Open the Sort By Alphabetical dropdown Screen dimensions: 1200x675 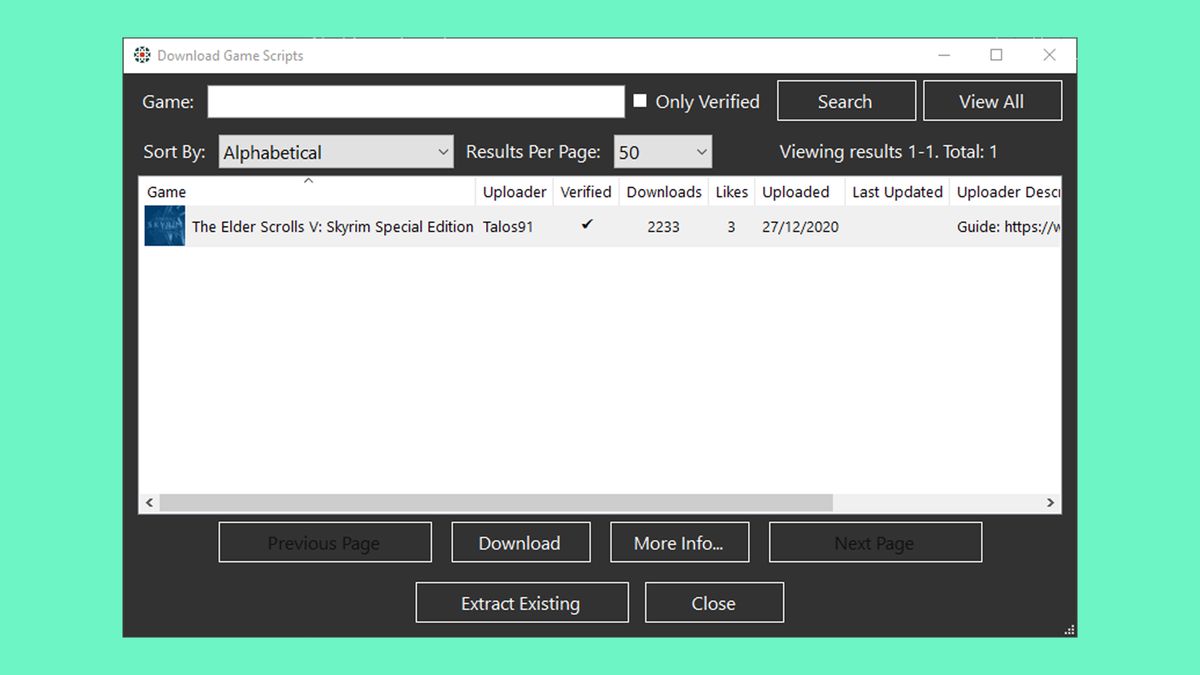pyautogui.click(x=336, y=152)
